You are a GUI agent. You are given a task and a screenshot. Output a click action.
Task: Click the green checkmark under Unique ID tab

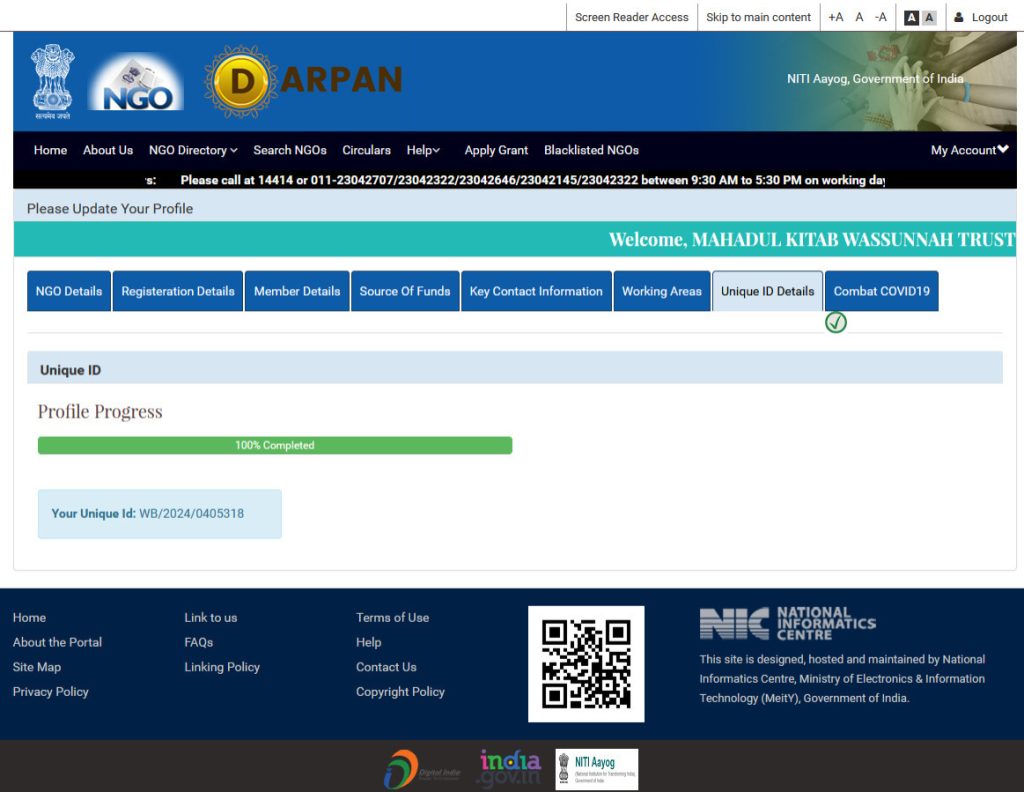(836, 323)
